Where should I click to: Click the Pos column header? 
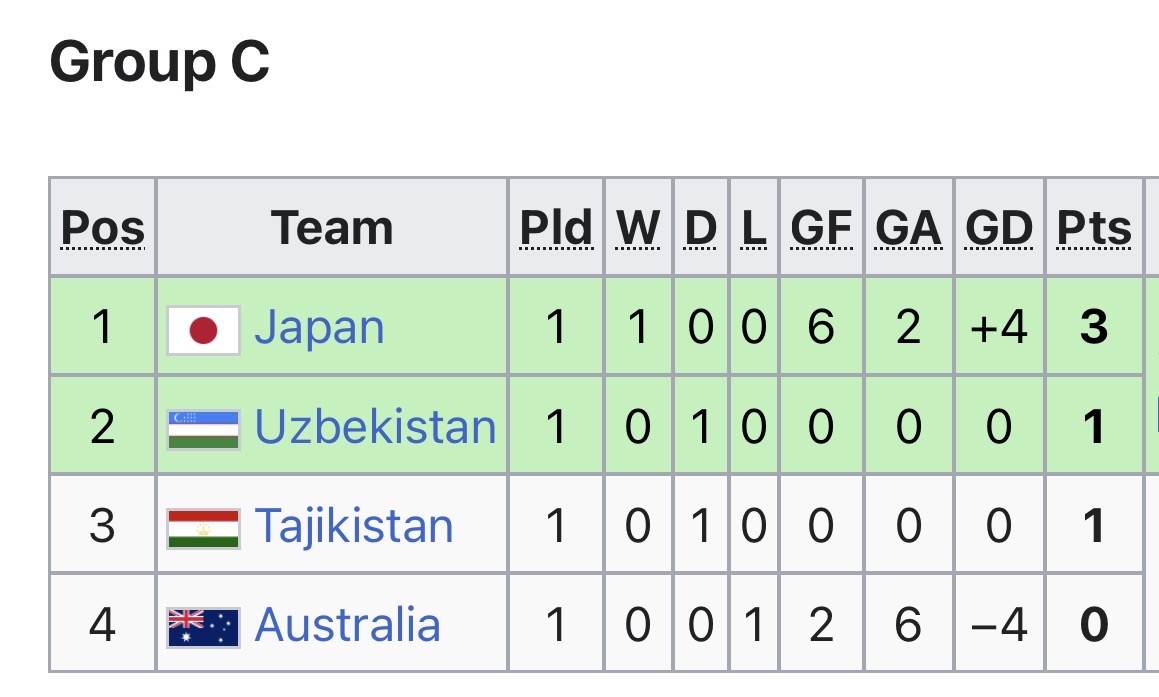(x=103, y=229)
